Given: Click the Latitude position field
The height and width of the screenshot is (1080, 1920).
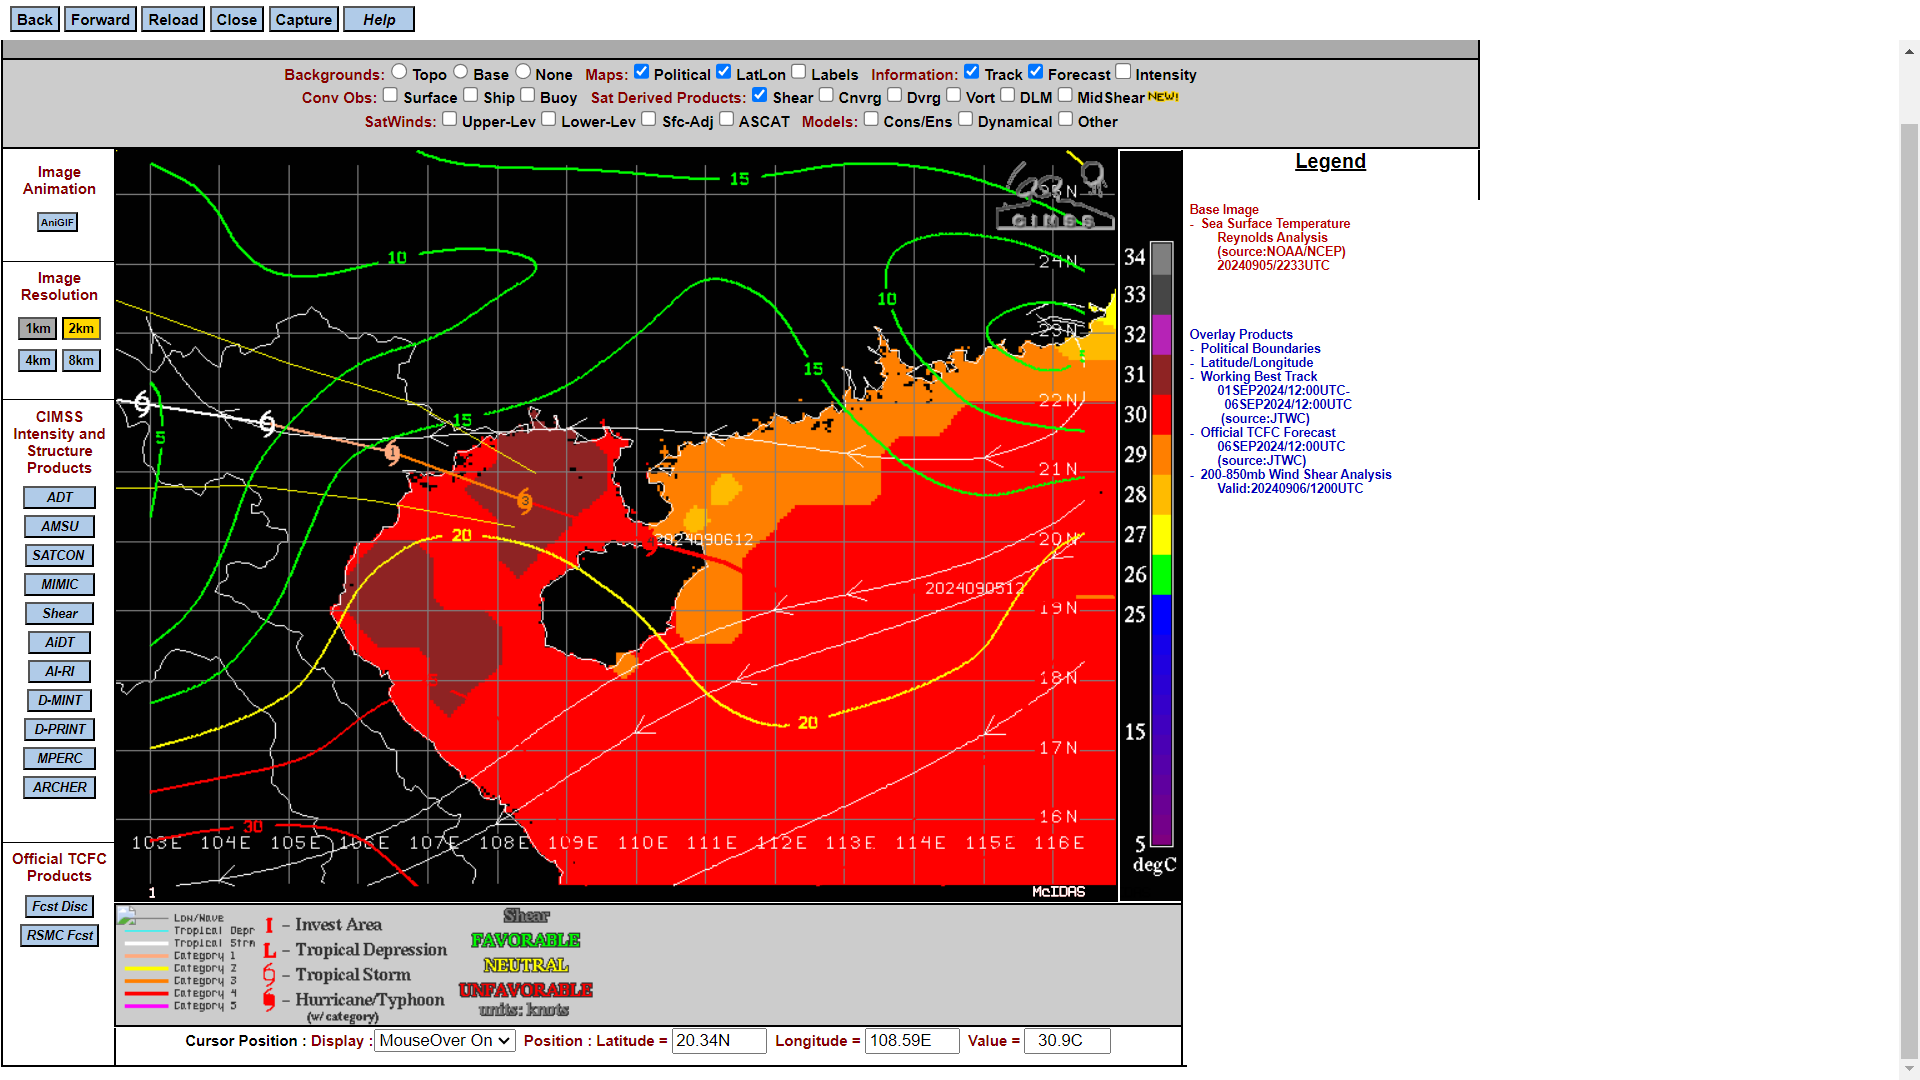Looking at the screenshot, I should (x=719, y=1040).
